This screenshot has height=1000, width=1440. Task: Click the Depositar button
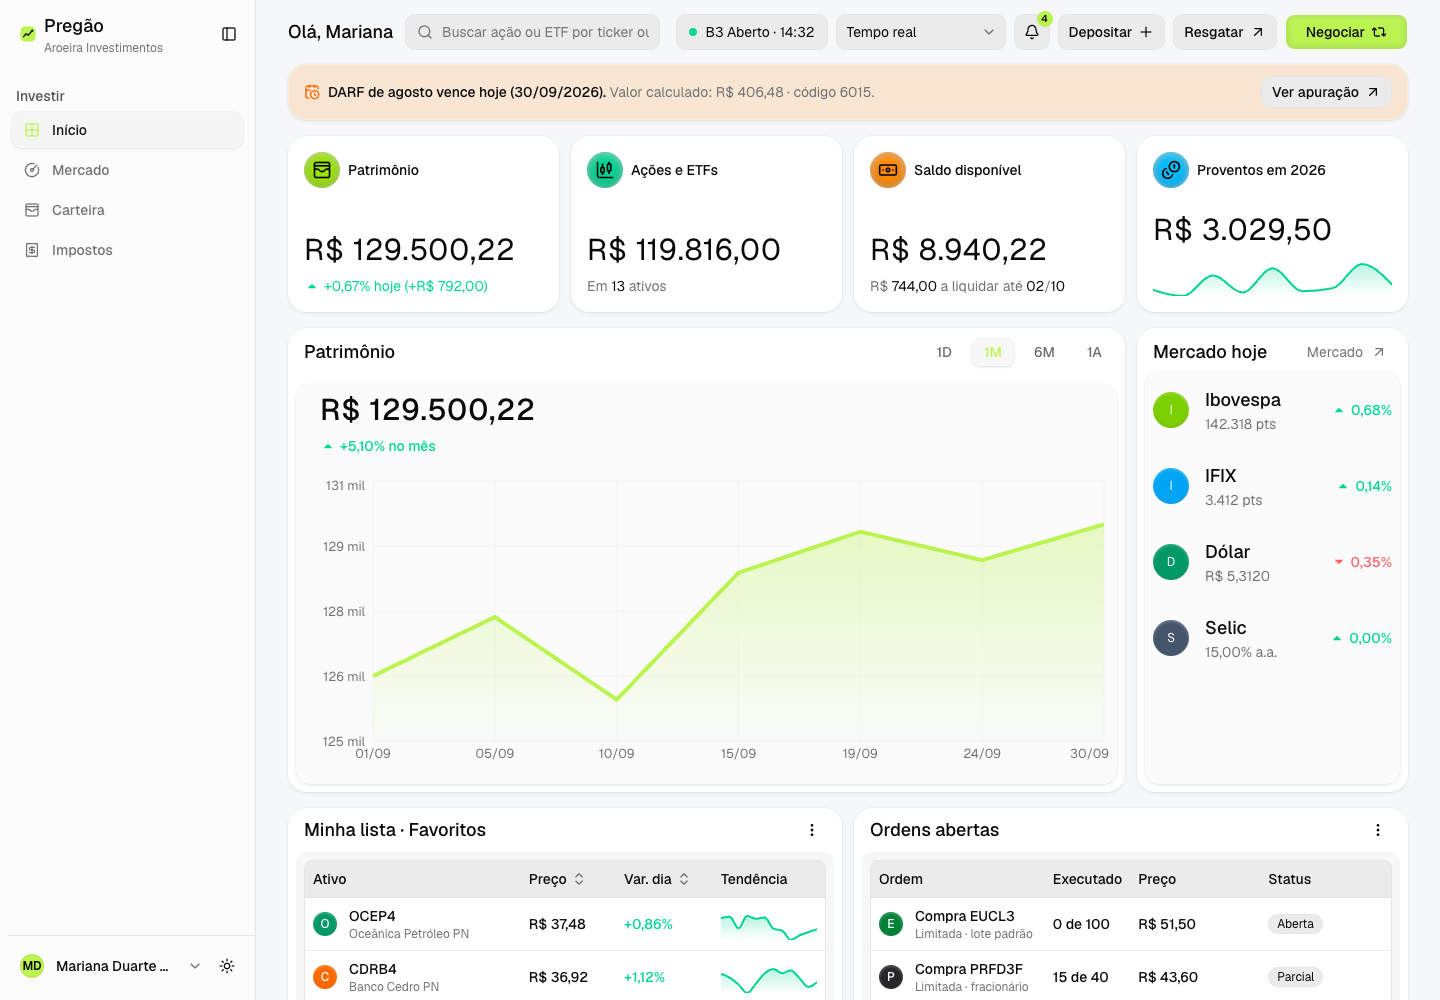coord(1111,32)
